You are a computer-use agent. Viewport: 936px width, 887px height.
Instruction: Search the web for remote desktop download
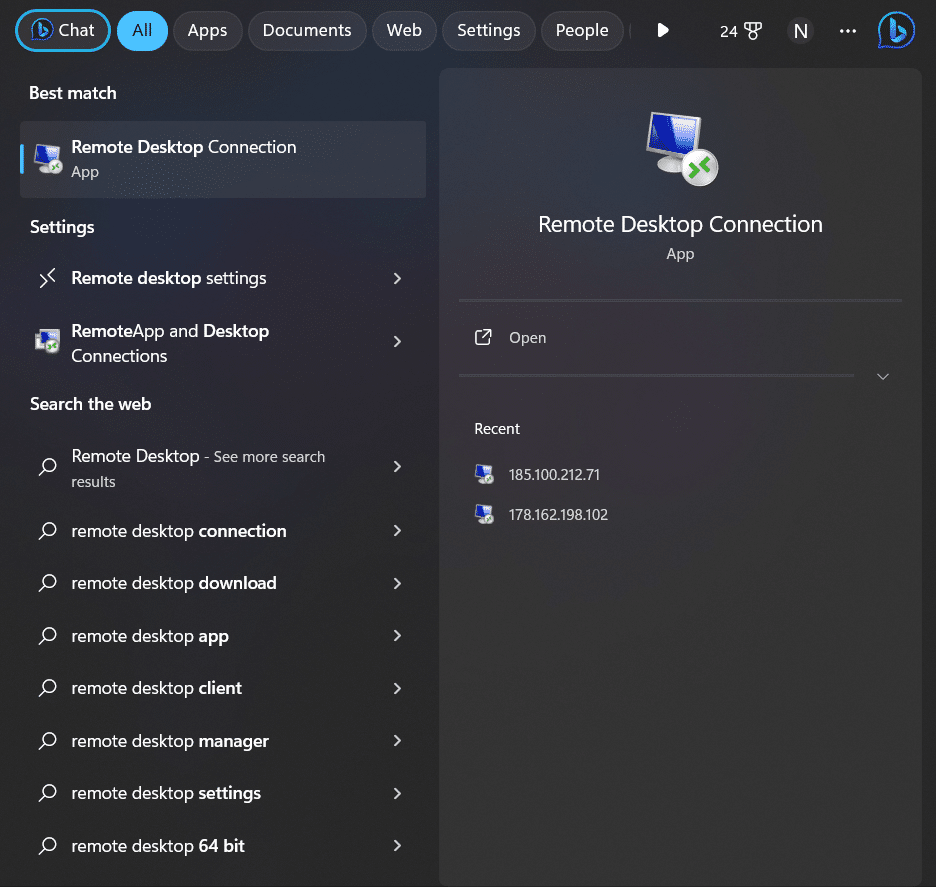pos(223,583)
